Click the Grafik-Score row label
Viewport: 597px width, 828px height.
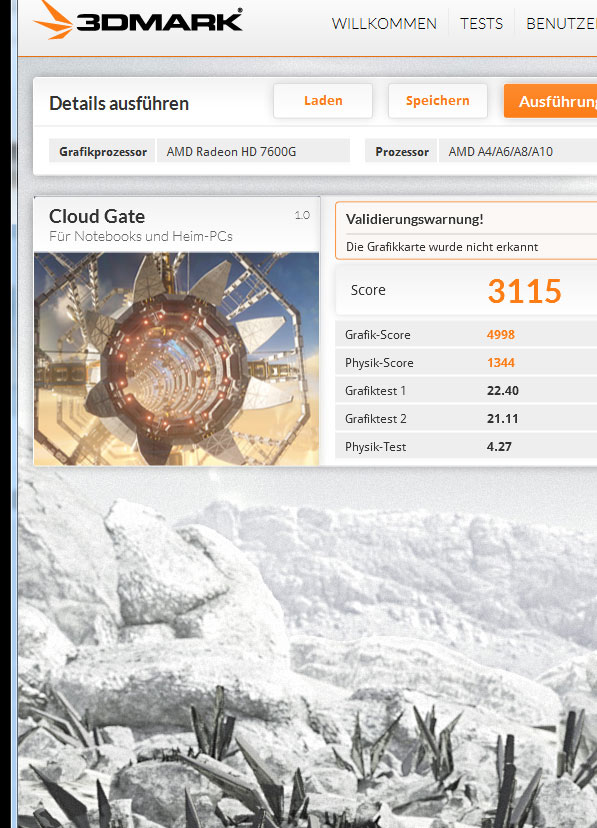coord(377,335)
